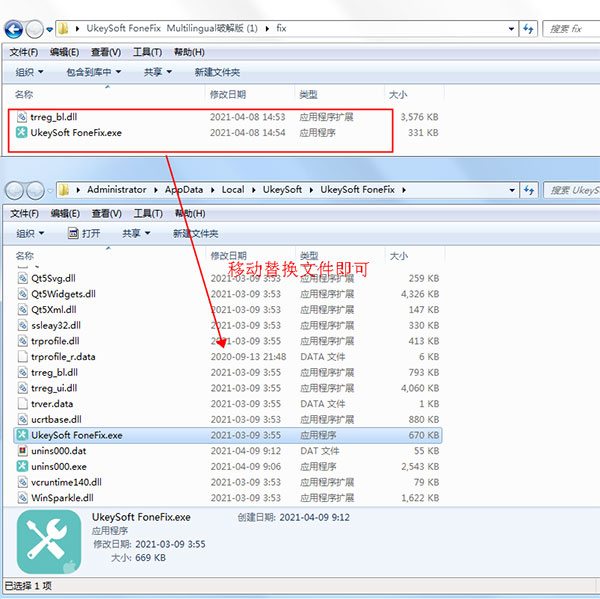Select highlighted UkeySoft FoneFix.exe icon in bottom list
This screenshot has height=599, width=600.
coord(22,435)
